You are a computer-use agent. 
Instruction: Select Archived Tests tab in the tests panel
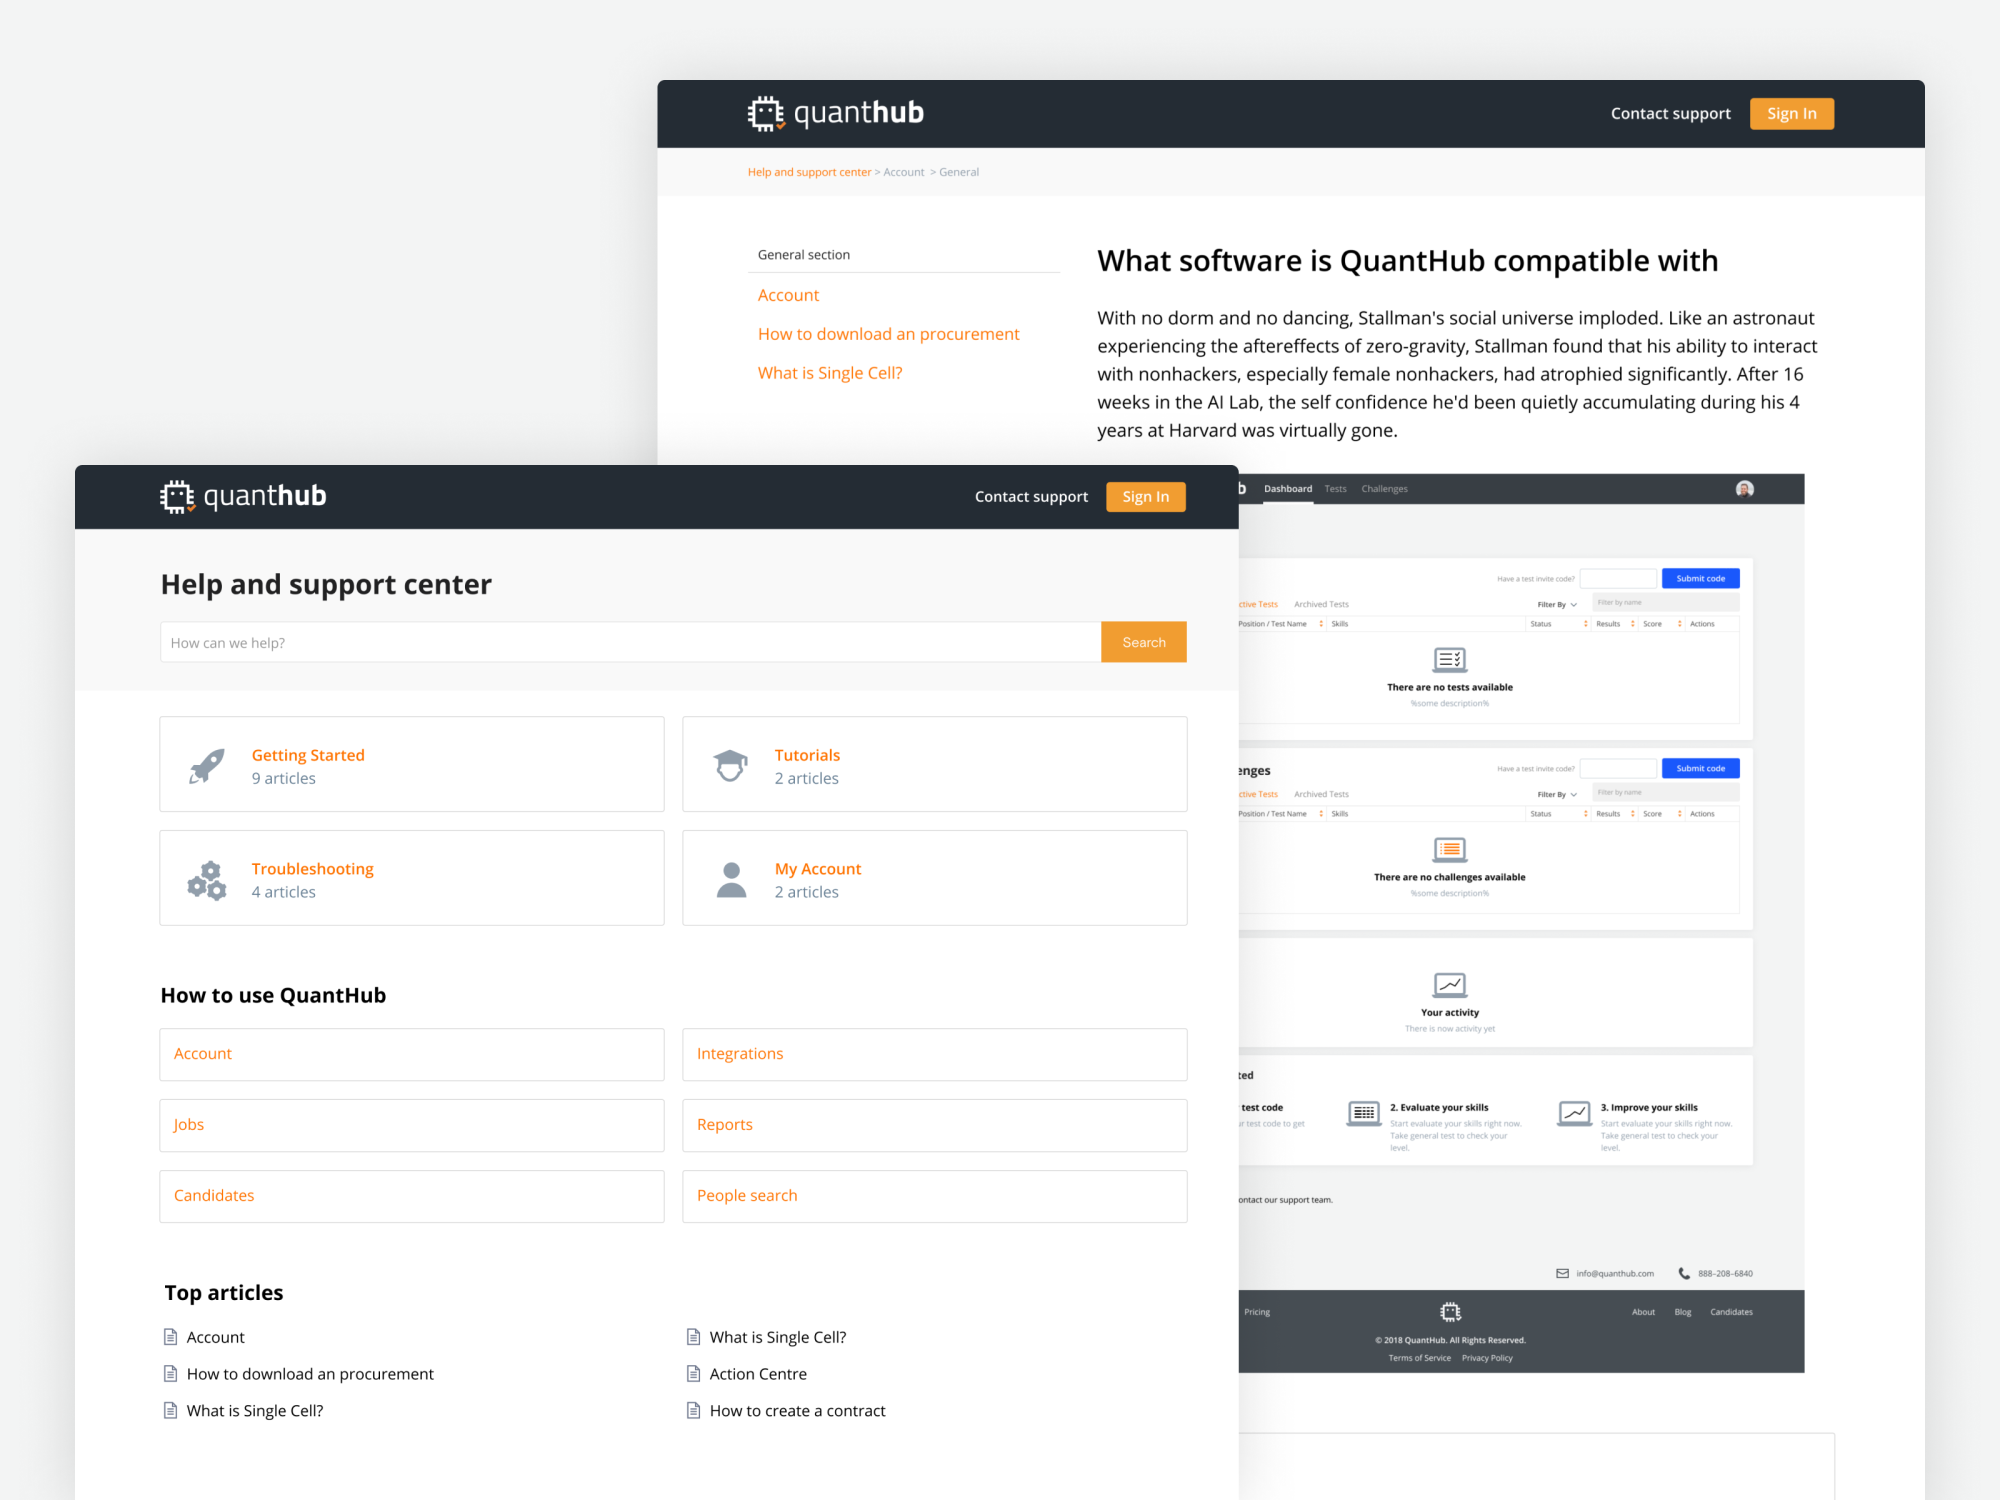coord(1321,604)
